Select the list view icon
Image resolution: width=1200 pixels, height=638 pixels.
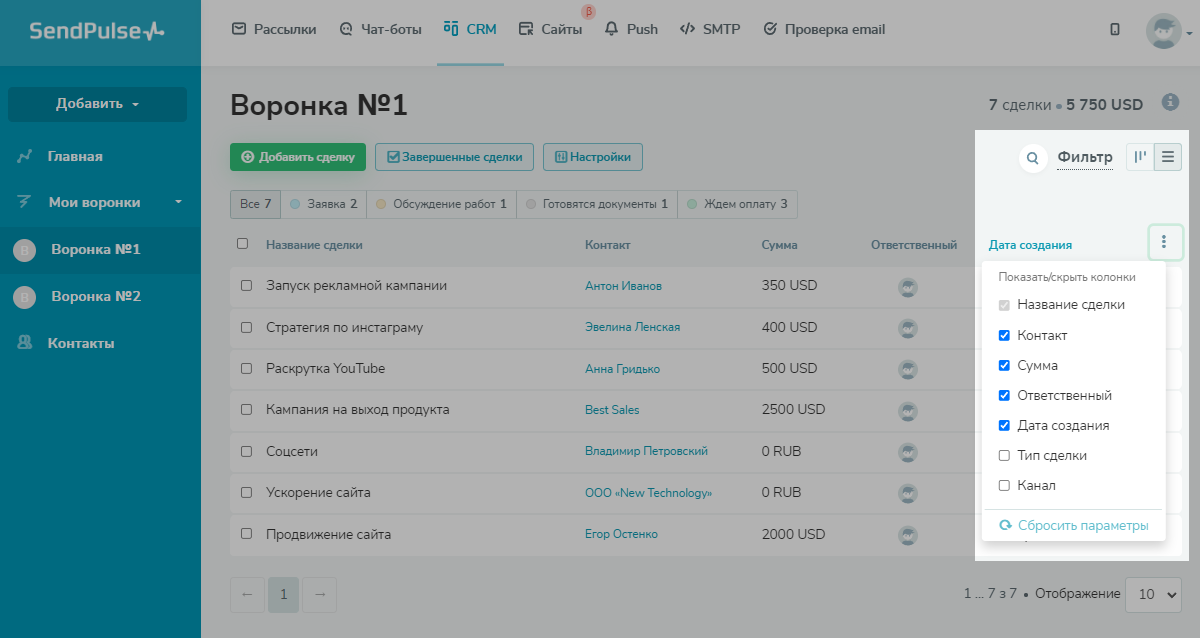point(1168,157)
